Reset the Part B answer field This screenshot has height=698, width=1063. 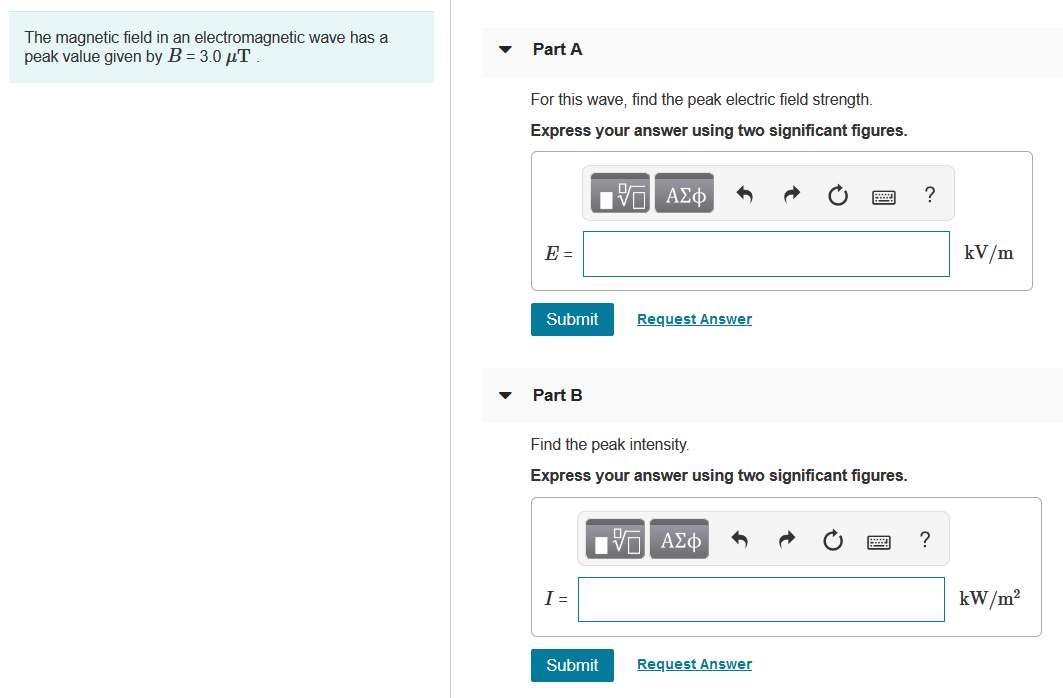coord(833,540)
